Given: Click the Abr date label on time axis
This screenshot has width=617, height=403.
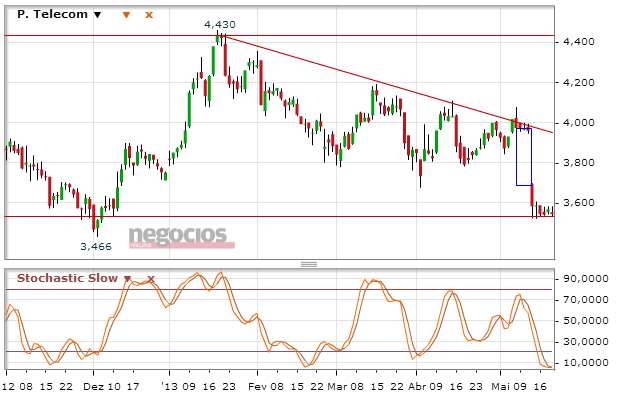Looking at the screenshot, I should pyautogui.click(x=417, y=387).
